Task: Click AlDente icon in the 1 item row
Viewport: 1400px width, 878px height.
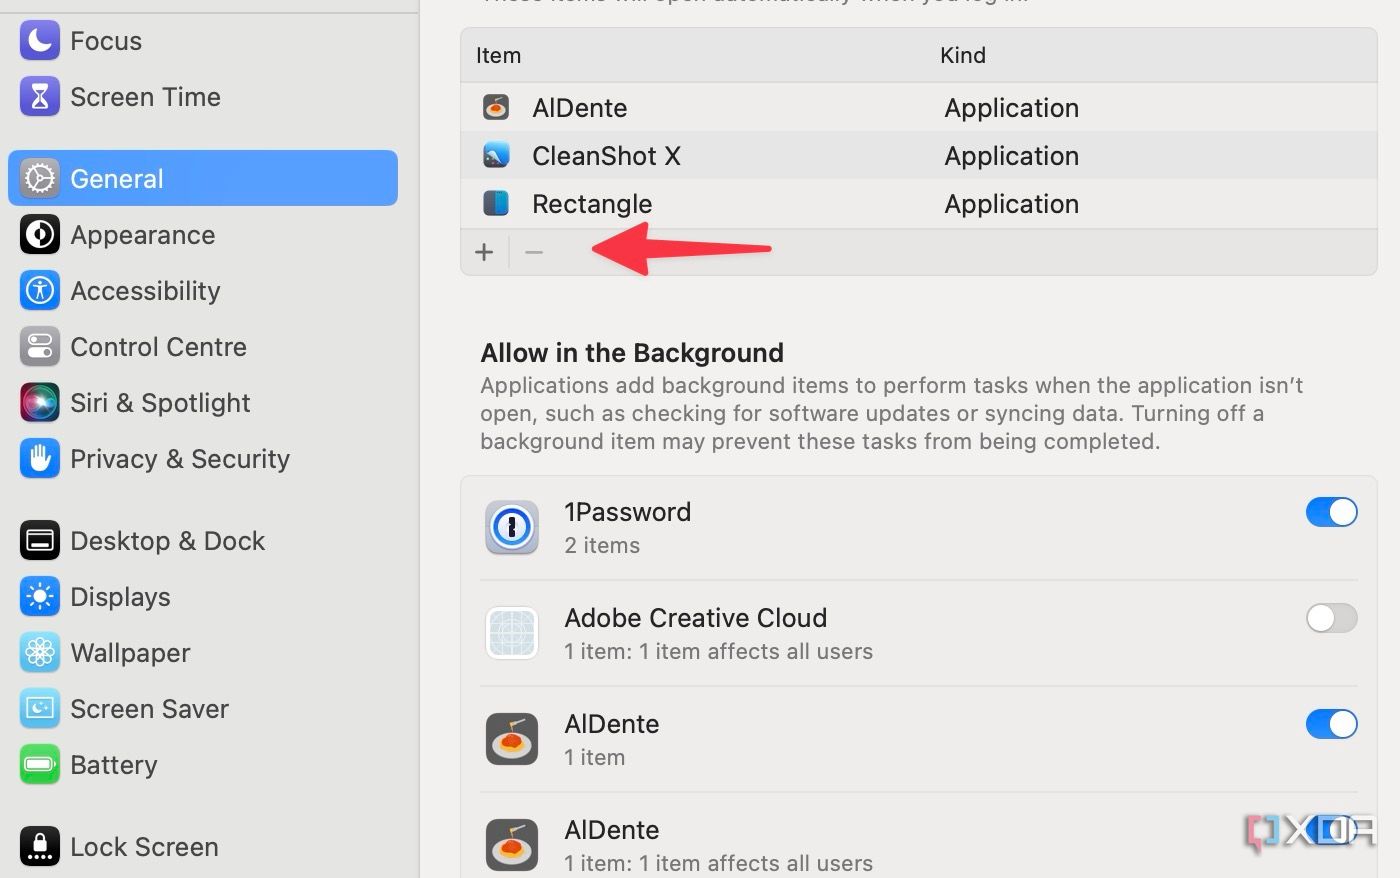Action: pyautogui.click(x=512, y=739)
